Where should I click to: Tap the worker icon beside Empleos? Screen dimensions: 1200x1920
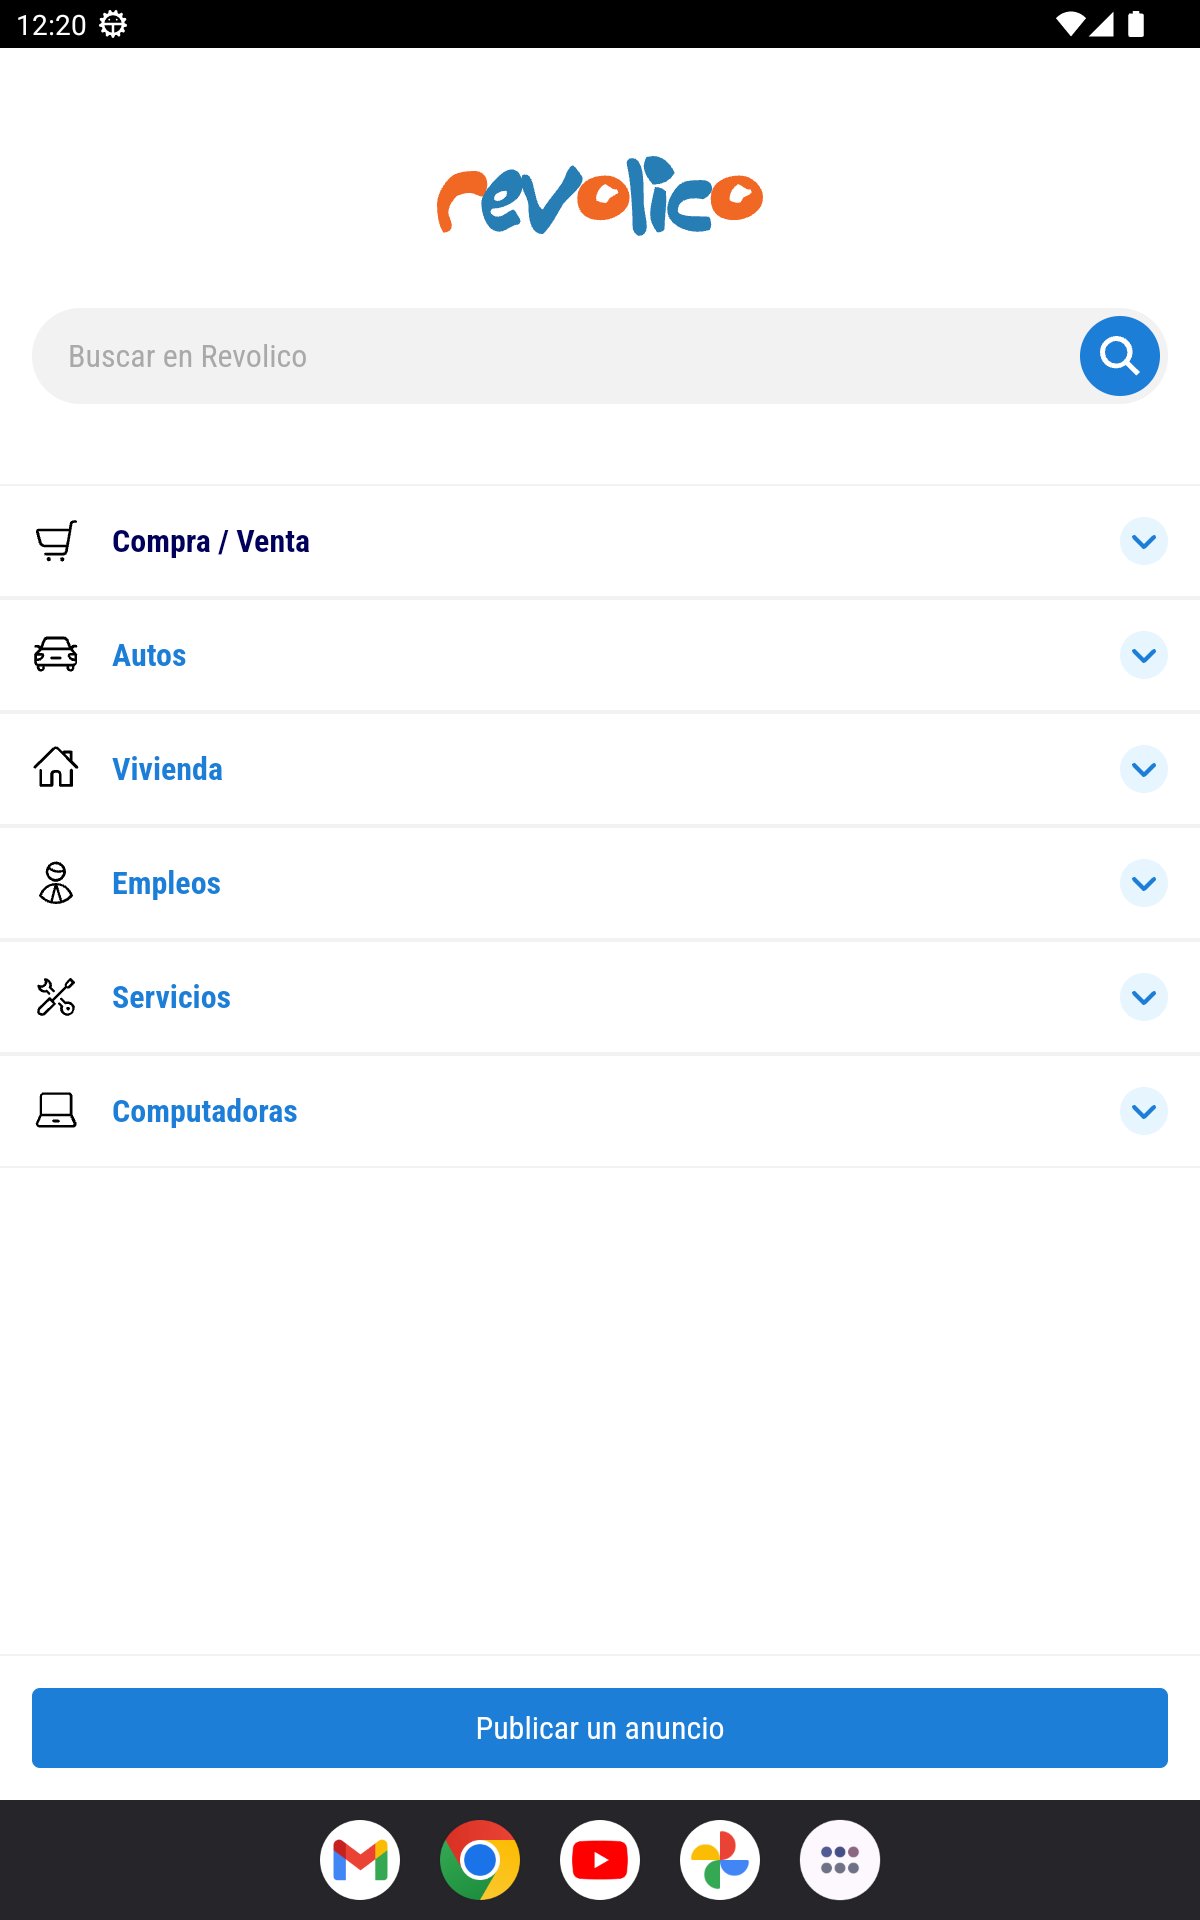point(56,883)
